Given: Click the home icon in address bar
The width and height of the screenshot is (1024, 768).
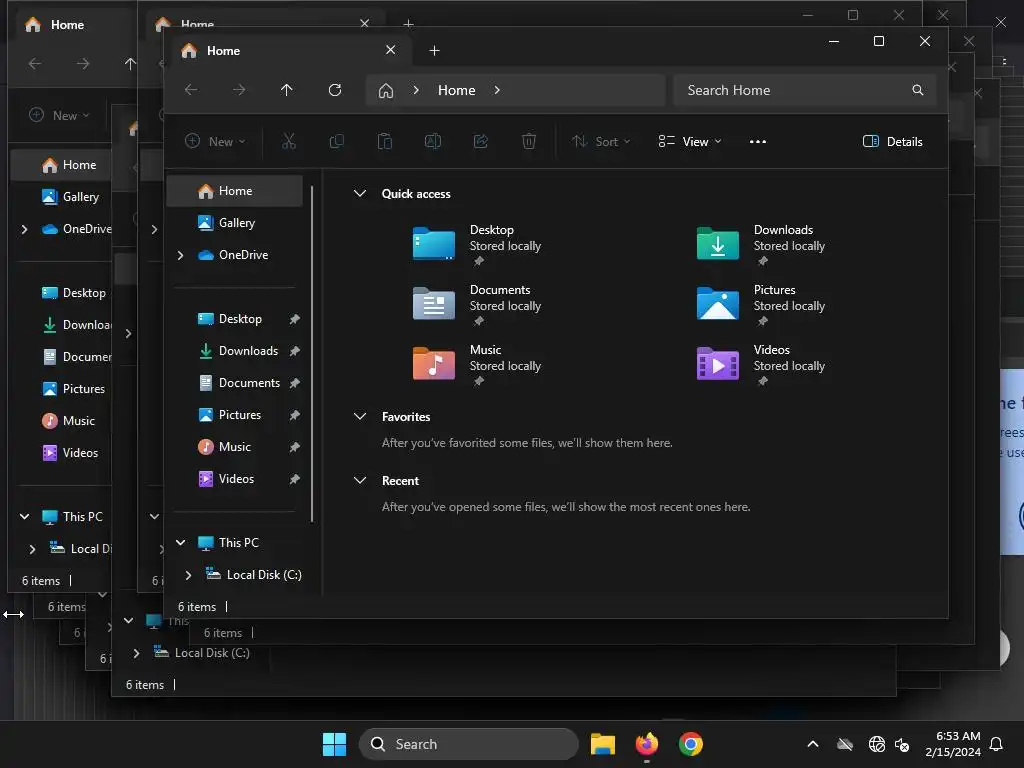Looking at the screenshot, I should 386,90.
